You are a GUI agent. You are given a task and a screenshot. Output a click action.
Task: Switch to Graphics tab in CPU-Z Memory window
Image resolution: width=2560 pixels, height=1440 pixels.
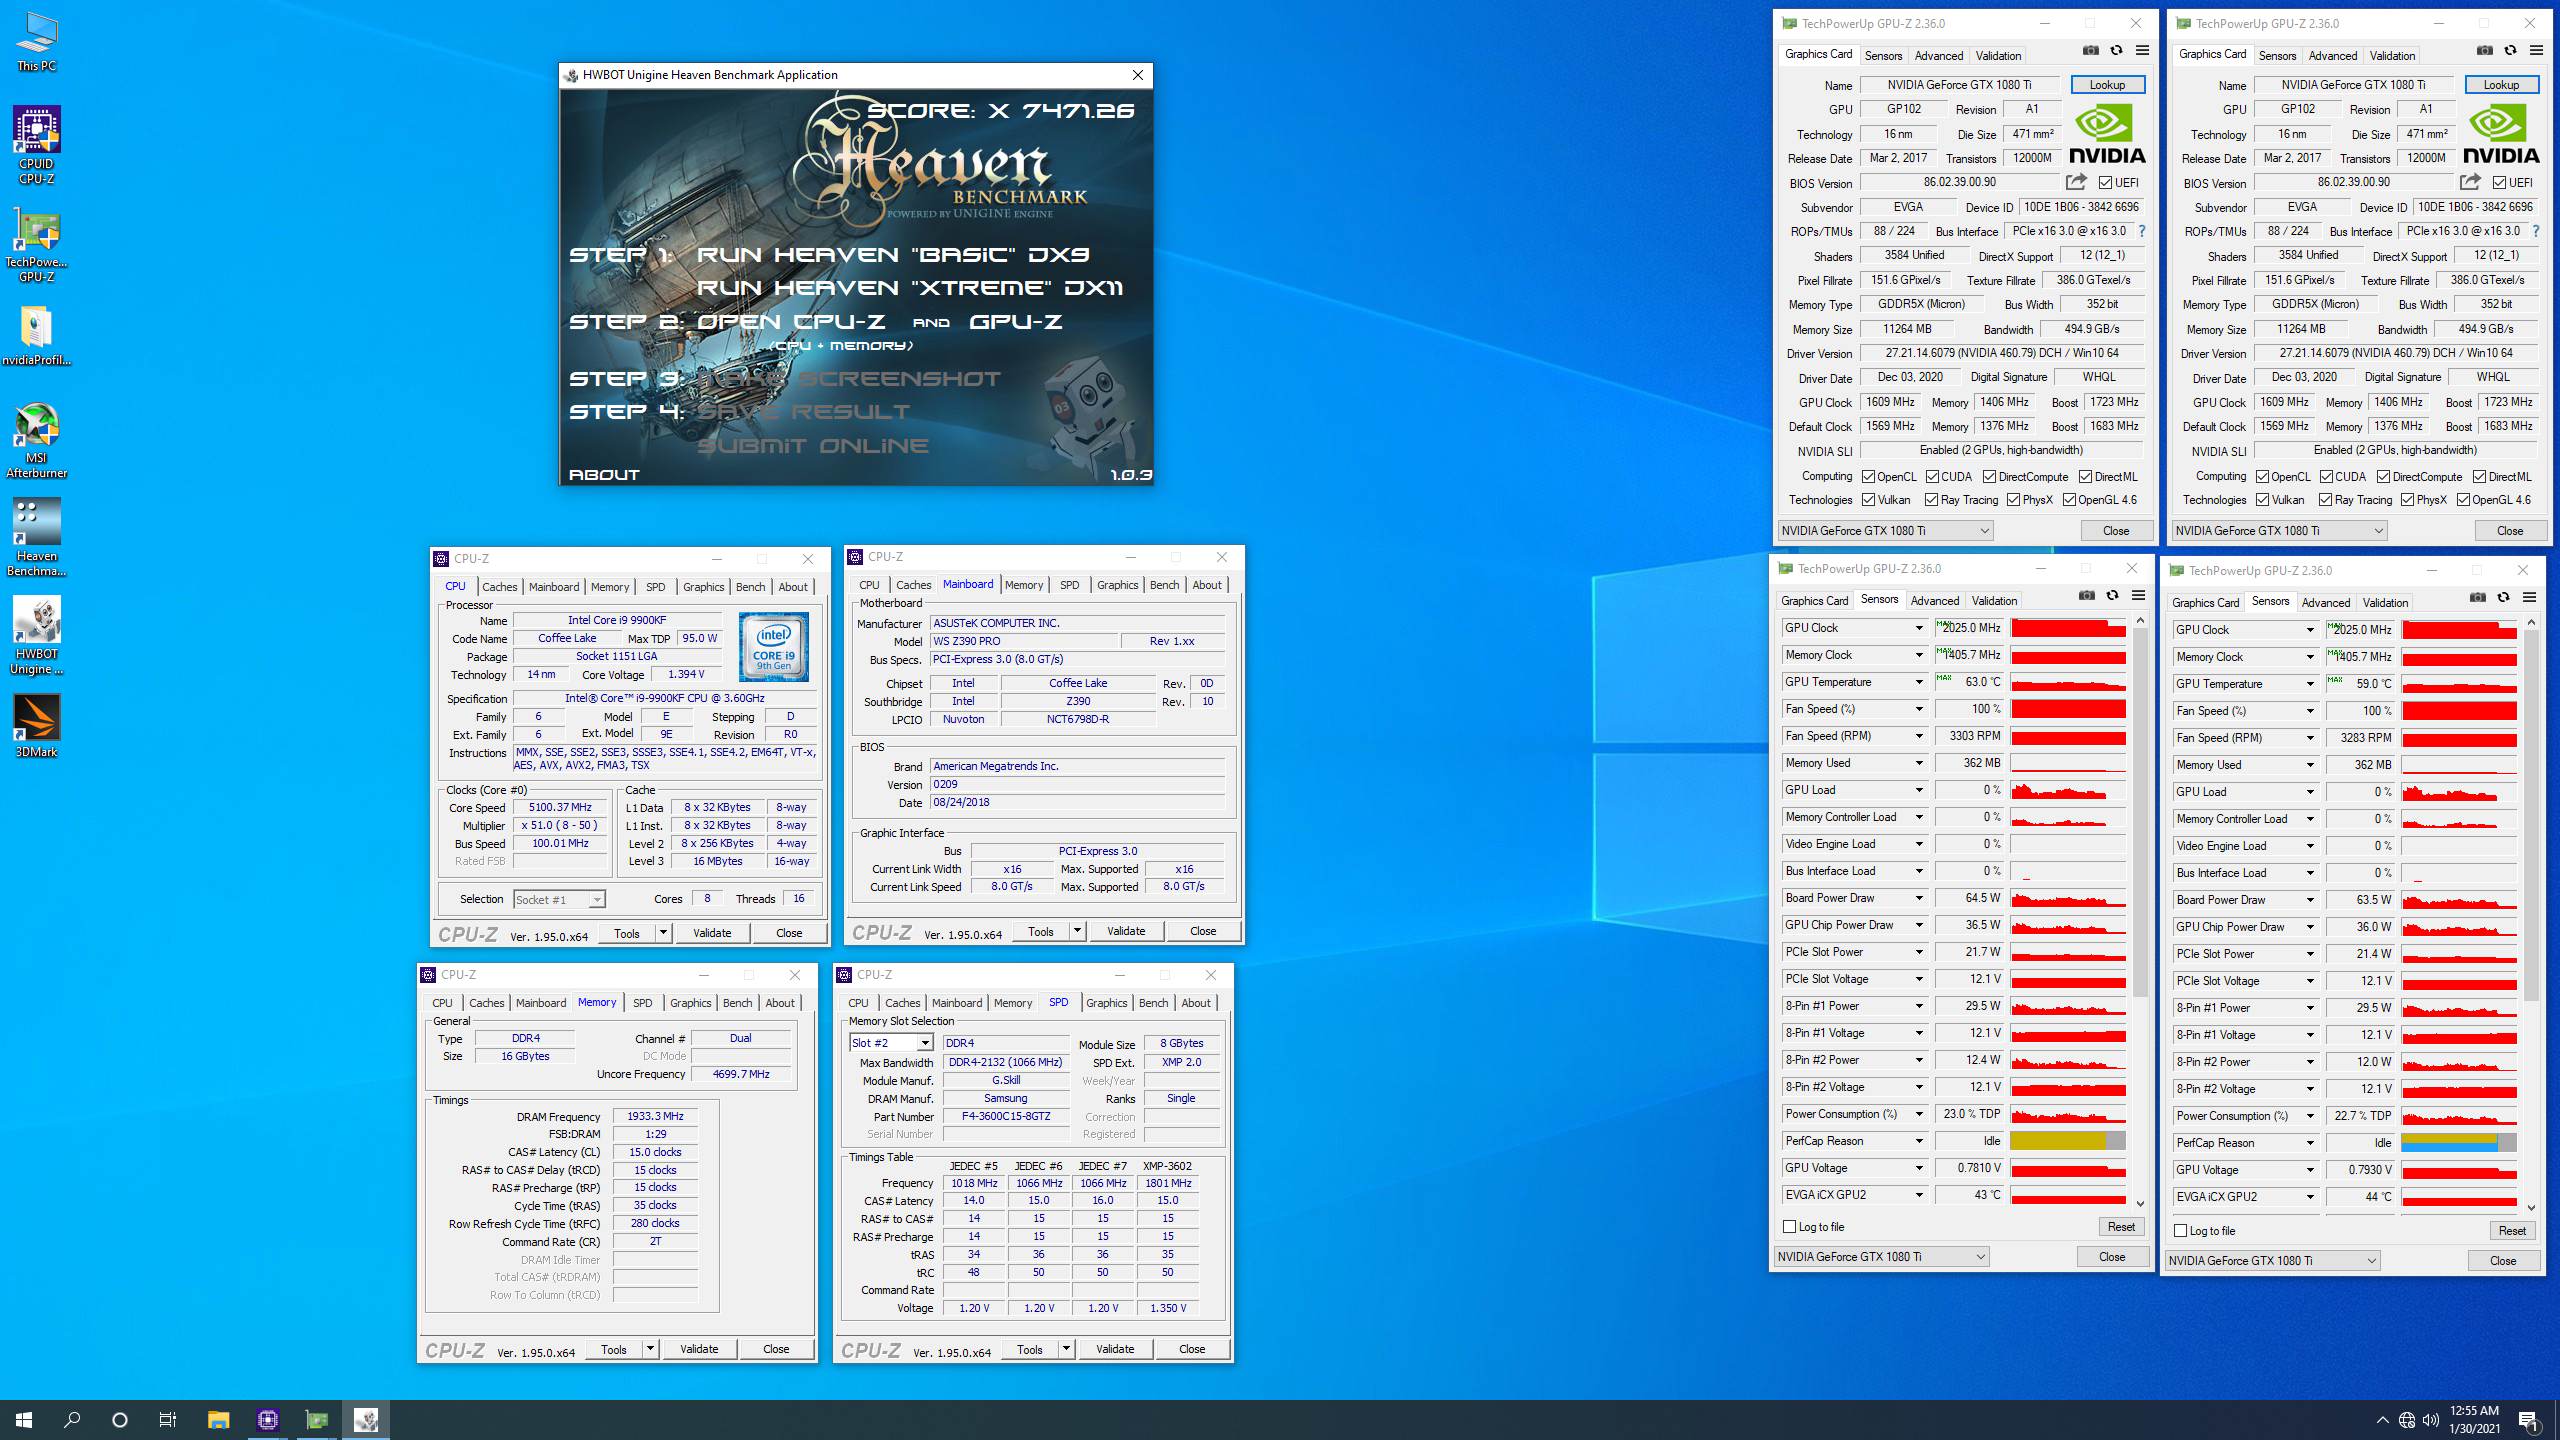click(690, 1003)
